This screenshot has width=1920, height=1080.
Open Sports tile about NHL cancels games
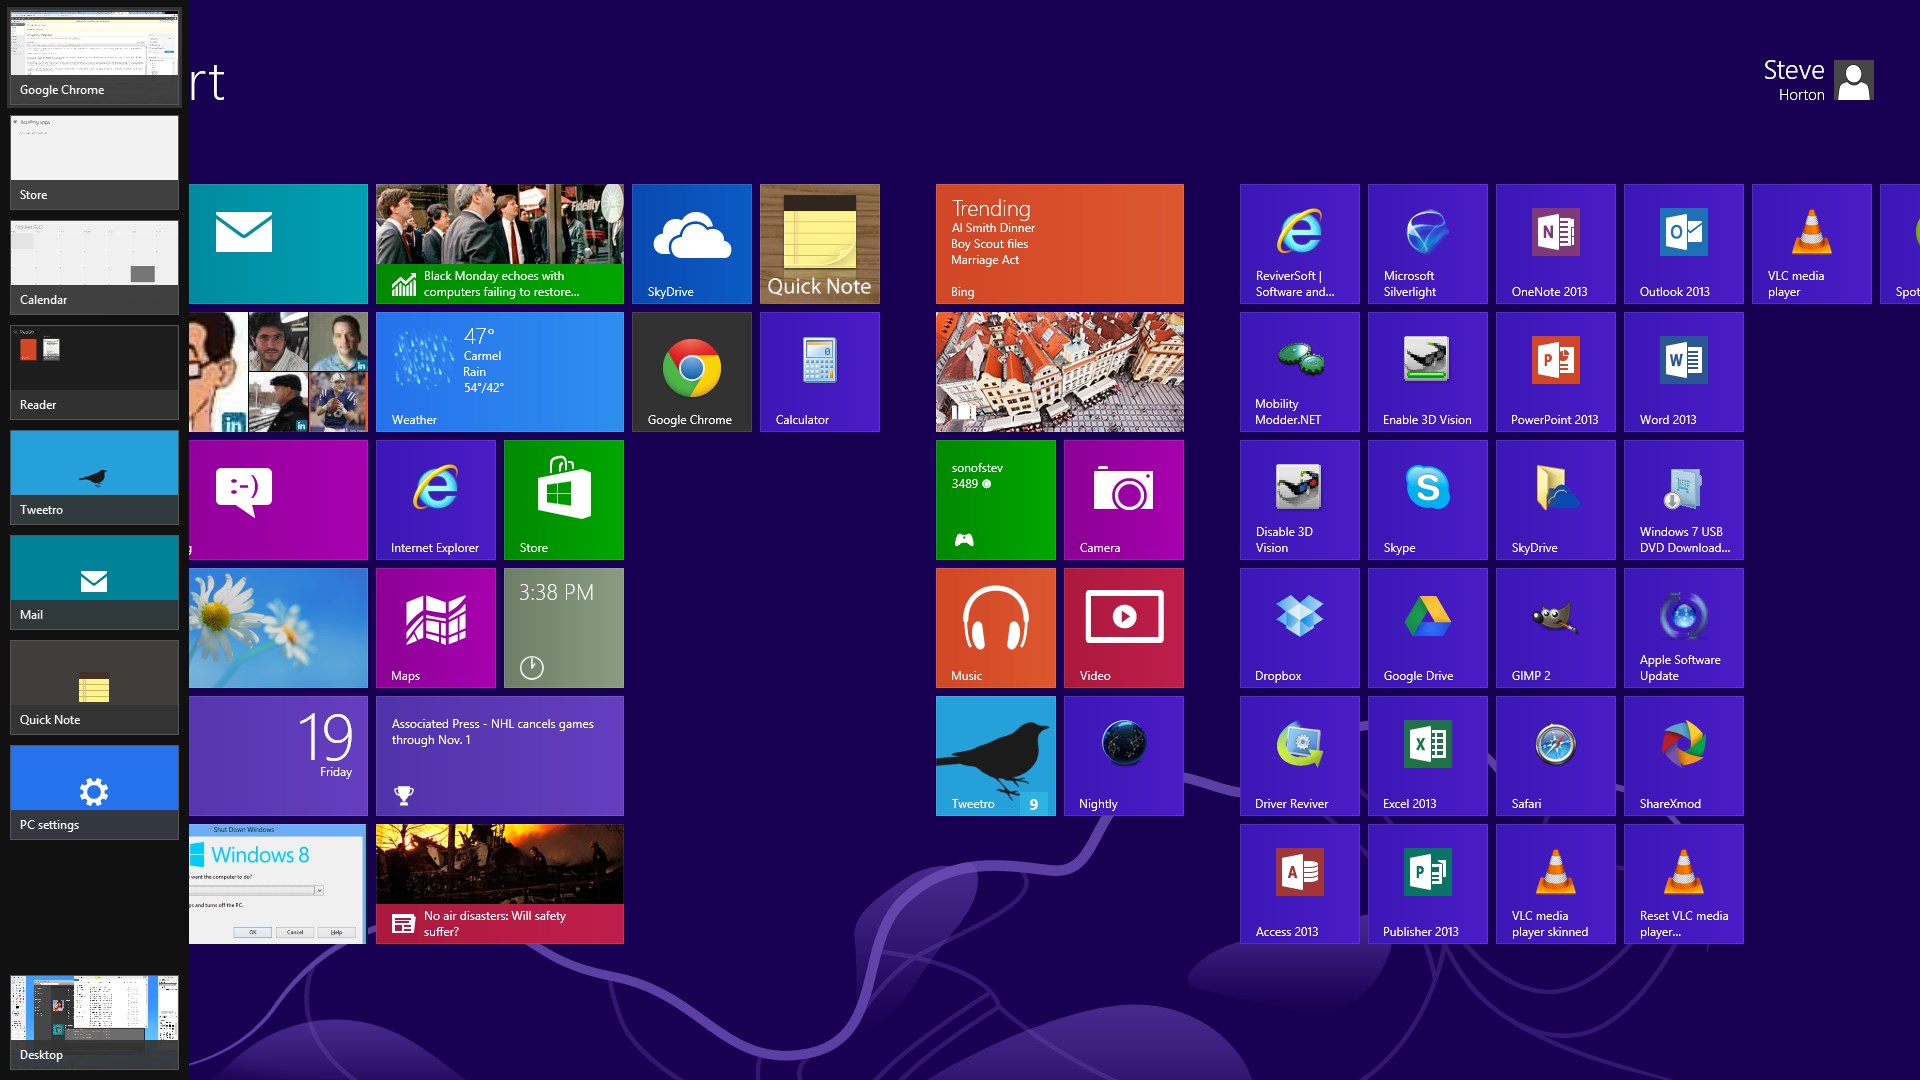[x=500, y=756]
